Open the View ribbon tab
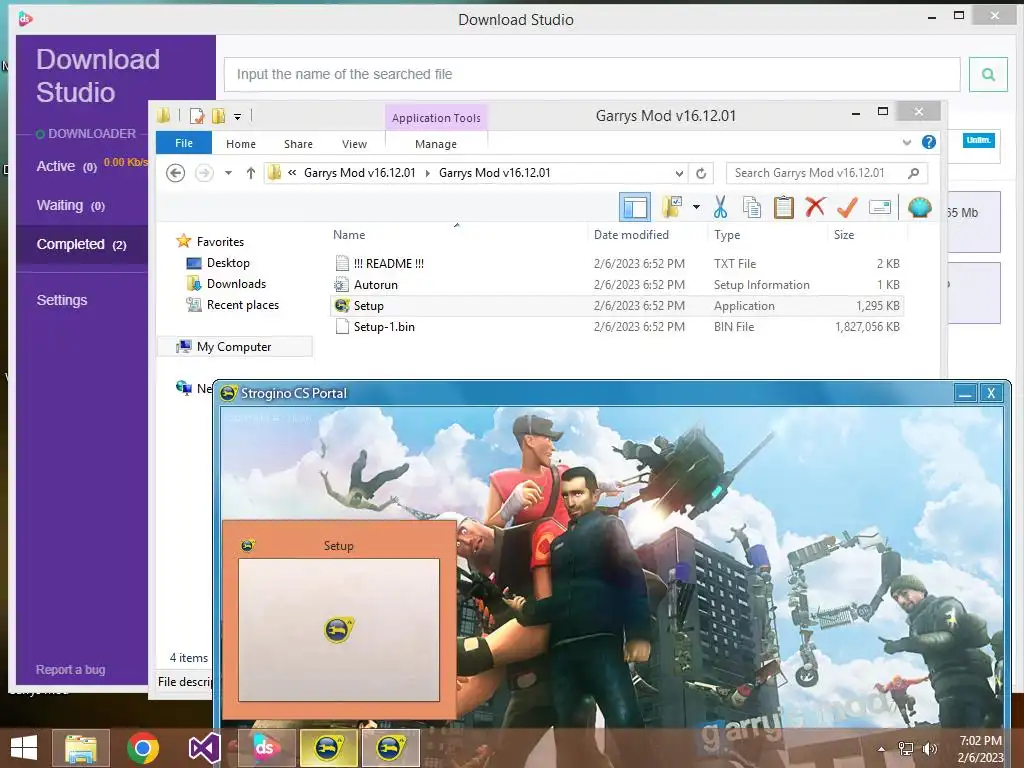1024x768 pixels. point(354,144)
